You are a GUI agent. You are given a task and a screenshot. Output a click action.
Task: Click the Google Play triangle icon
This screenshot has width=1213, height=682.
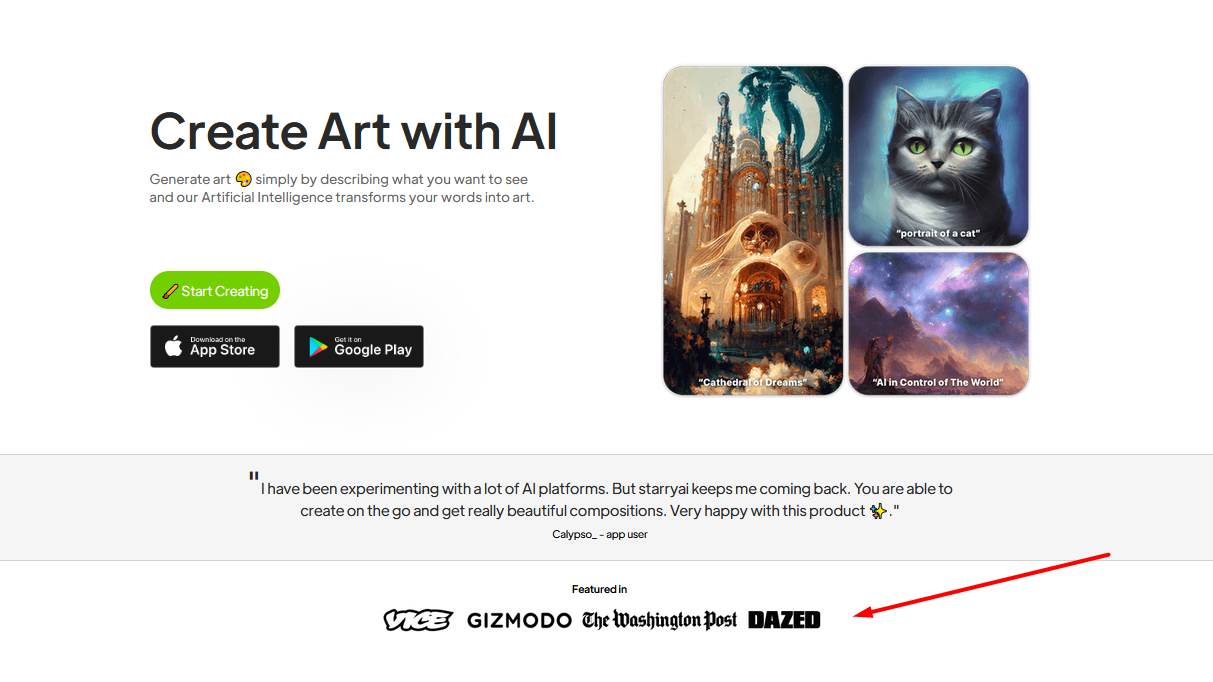pos(318,347)
